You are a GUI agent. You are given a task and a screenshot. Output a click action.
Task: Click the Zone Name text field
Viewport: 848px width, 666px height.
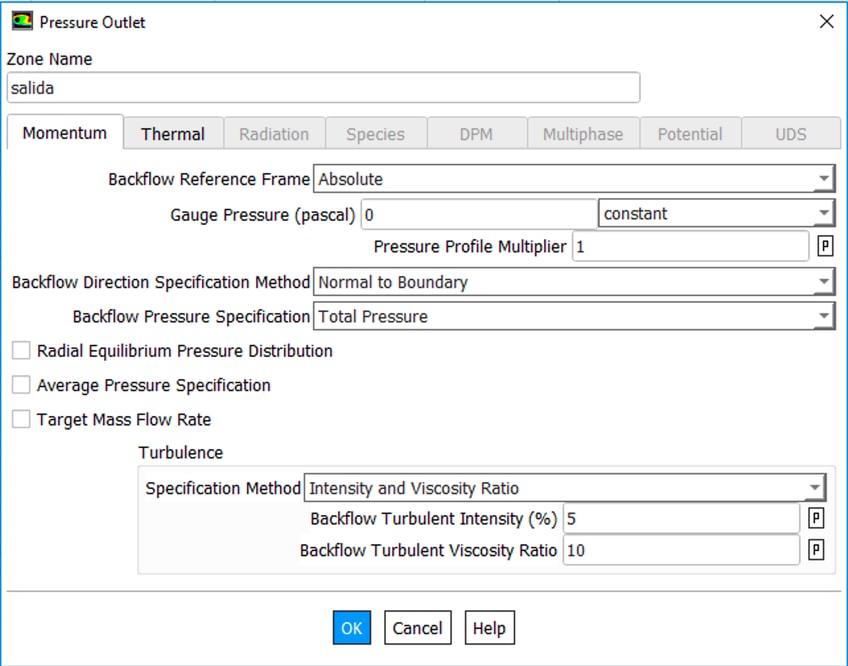click(322, 88)
